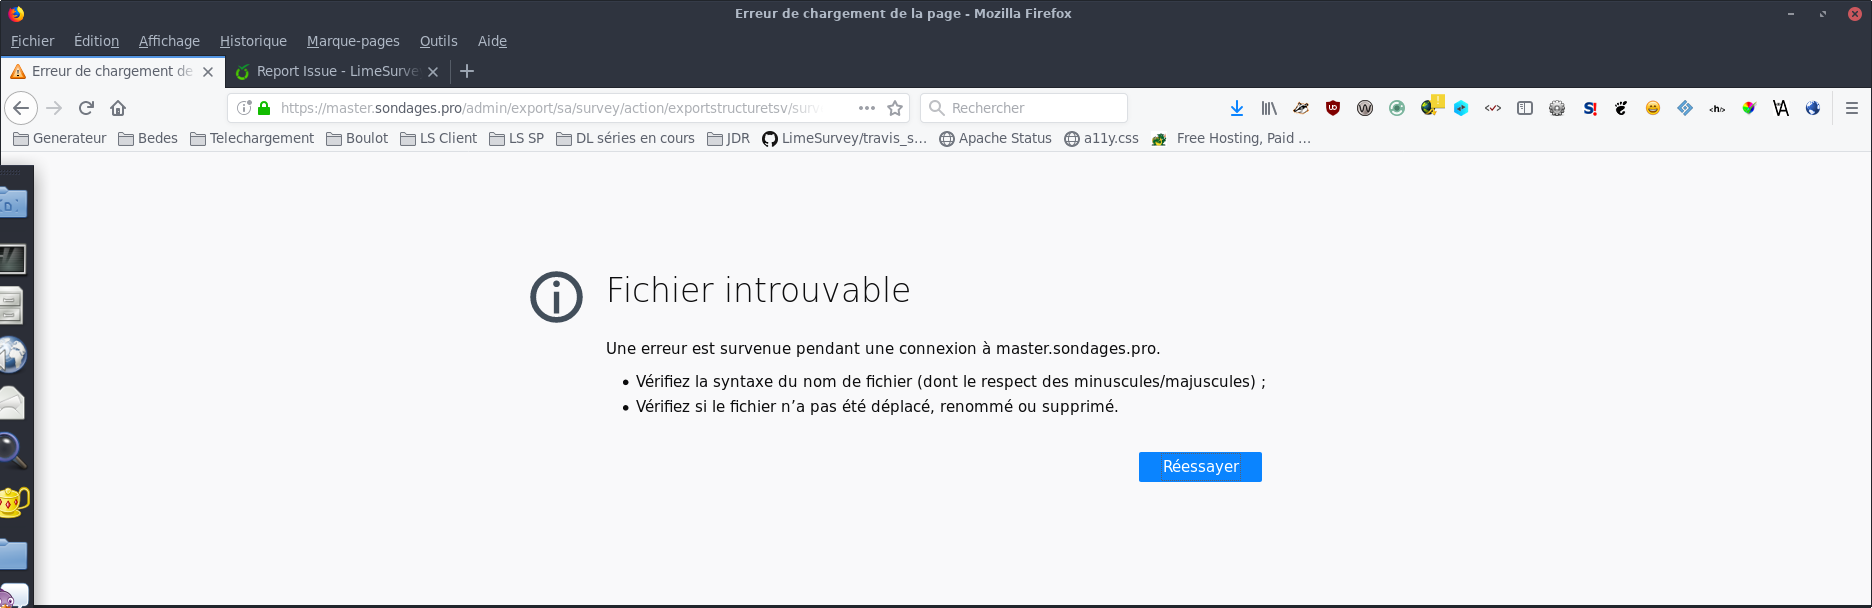Click the back arrow button
1872x608 pixels.
tap(21, 108)
